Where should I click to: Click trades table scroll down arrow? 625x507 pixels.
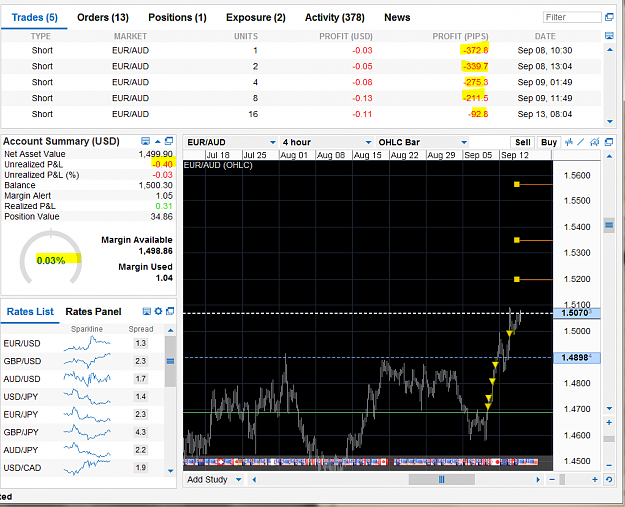pos(609,121)
